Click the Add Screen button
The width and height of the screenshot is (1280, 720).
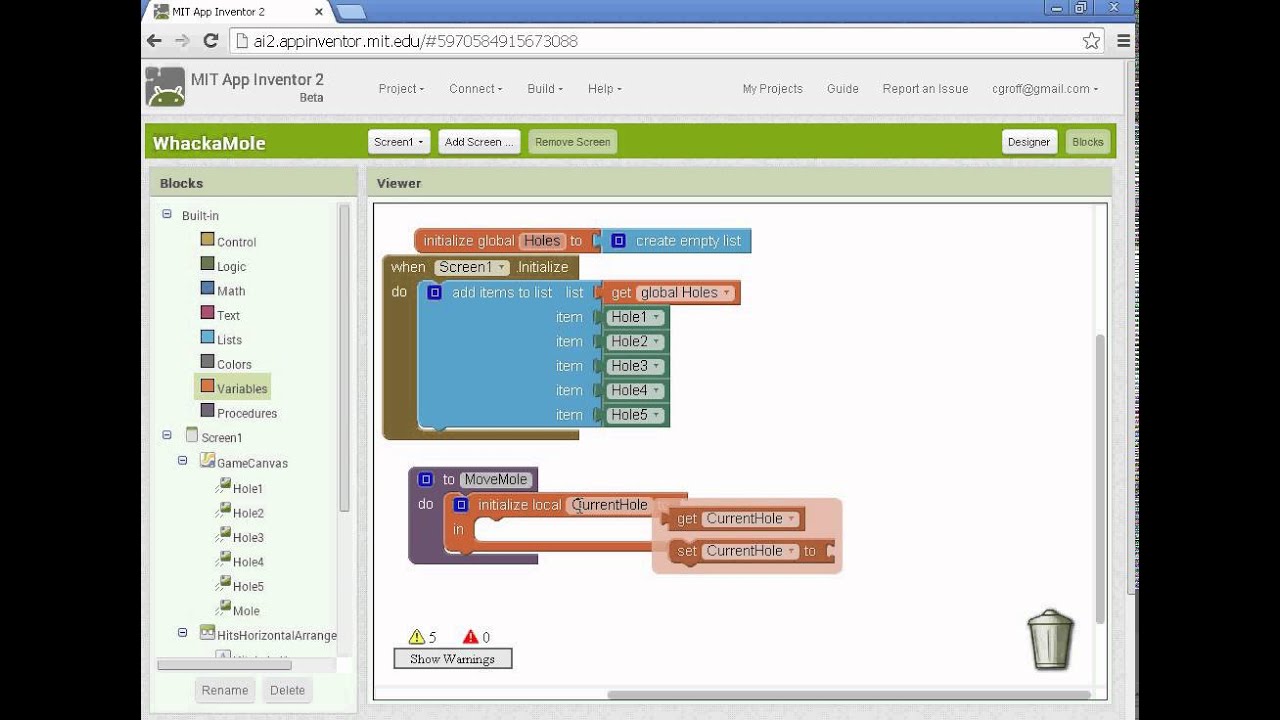[x=479, y=142]
